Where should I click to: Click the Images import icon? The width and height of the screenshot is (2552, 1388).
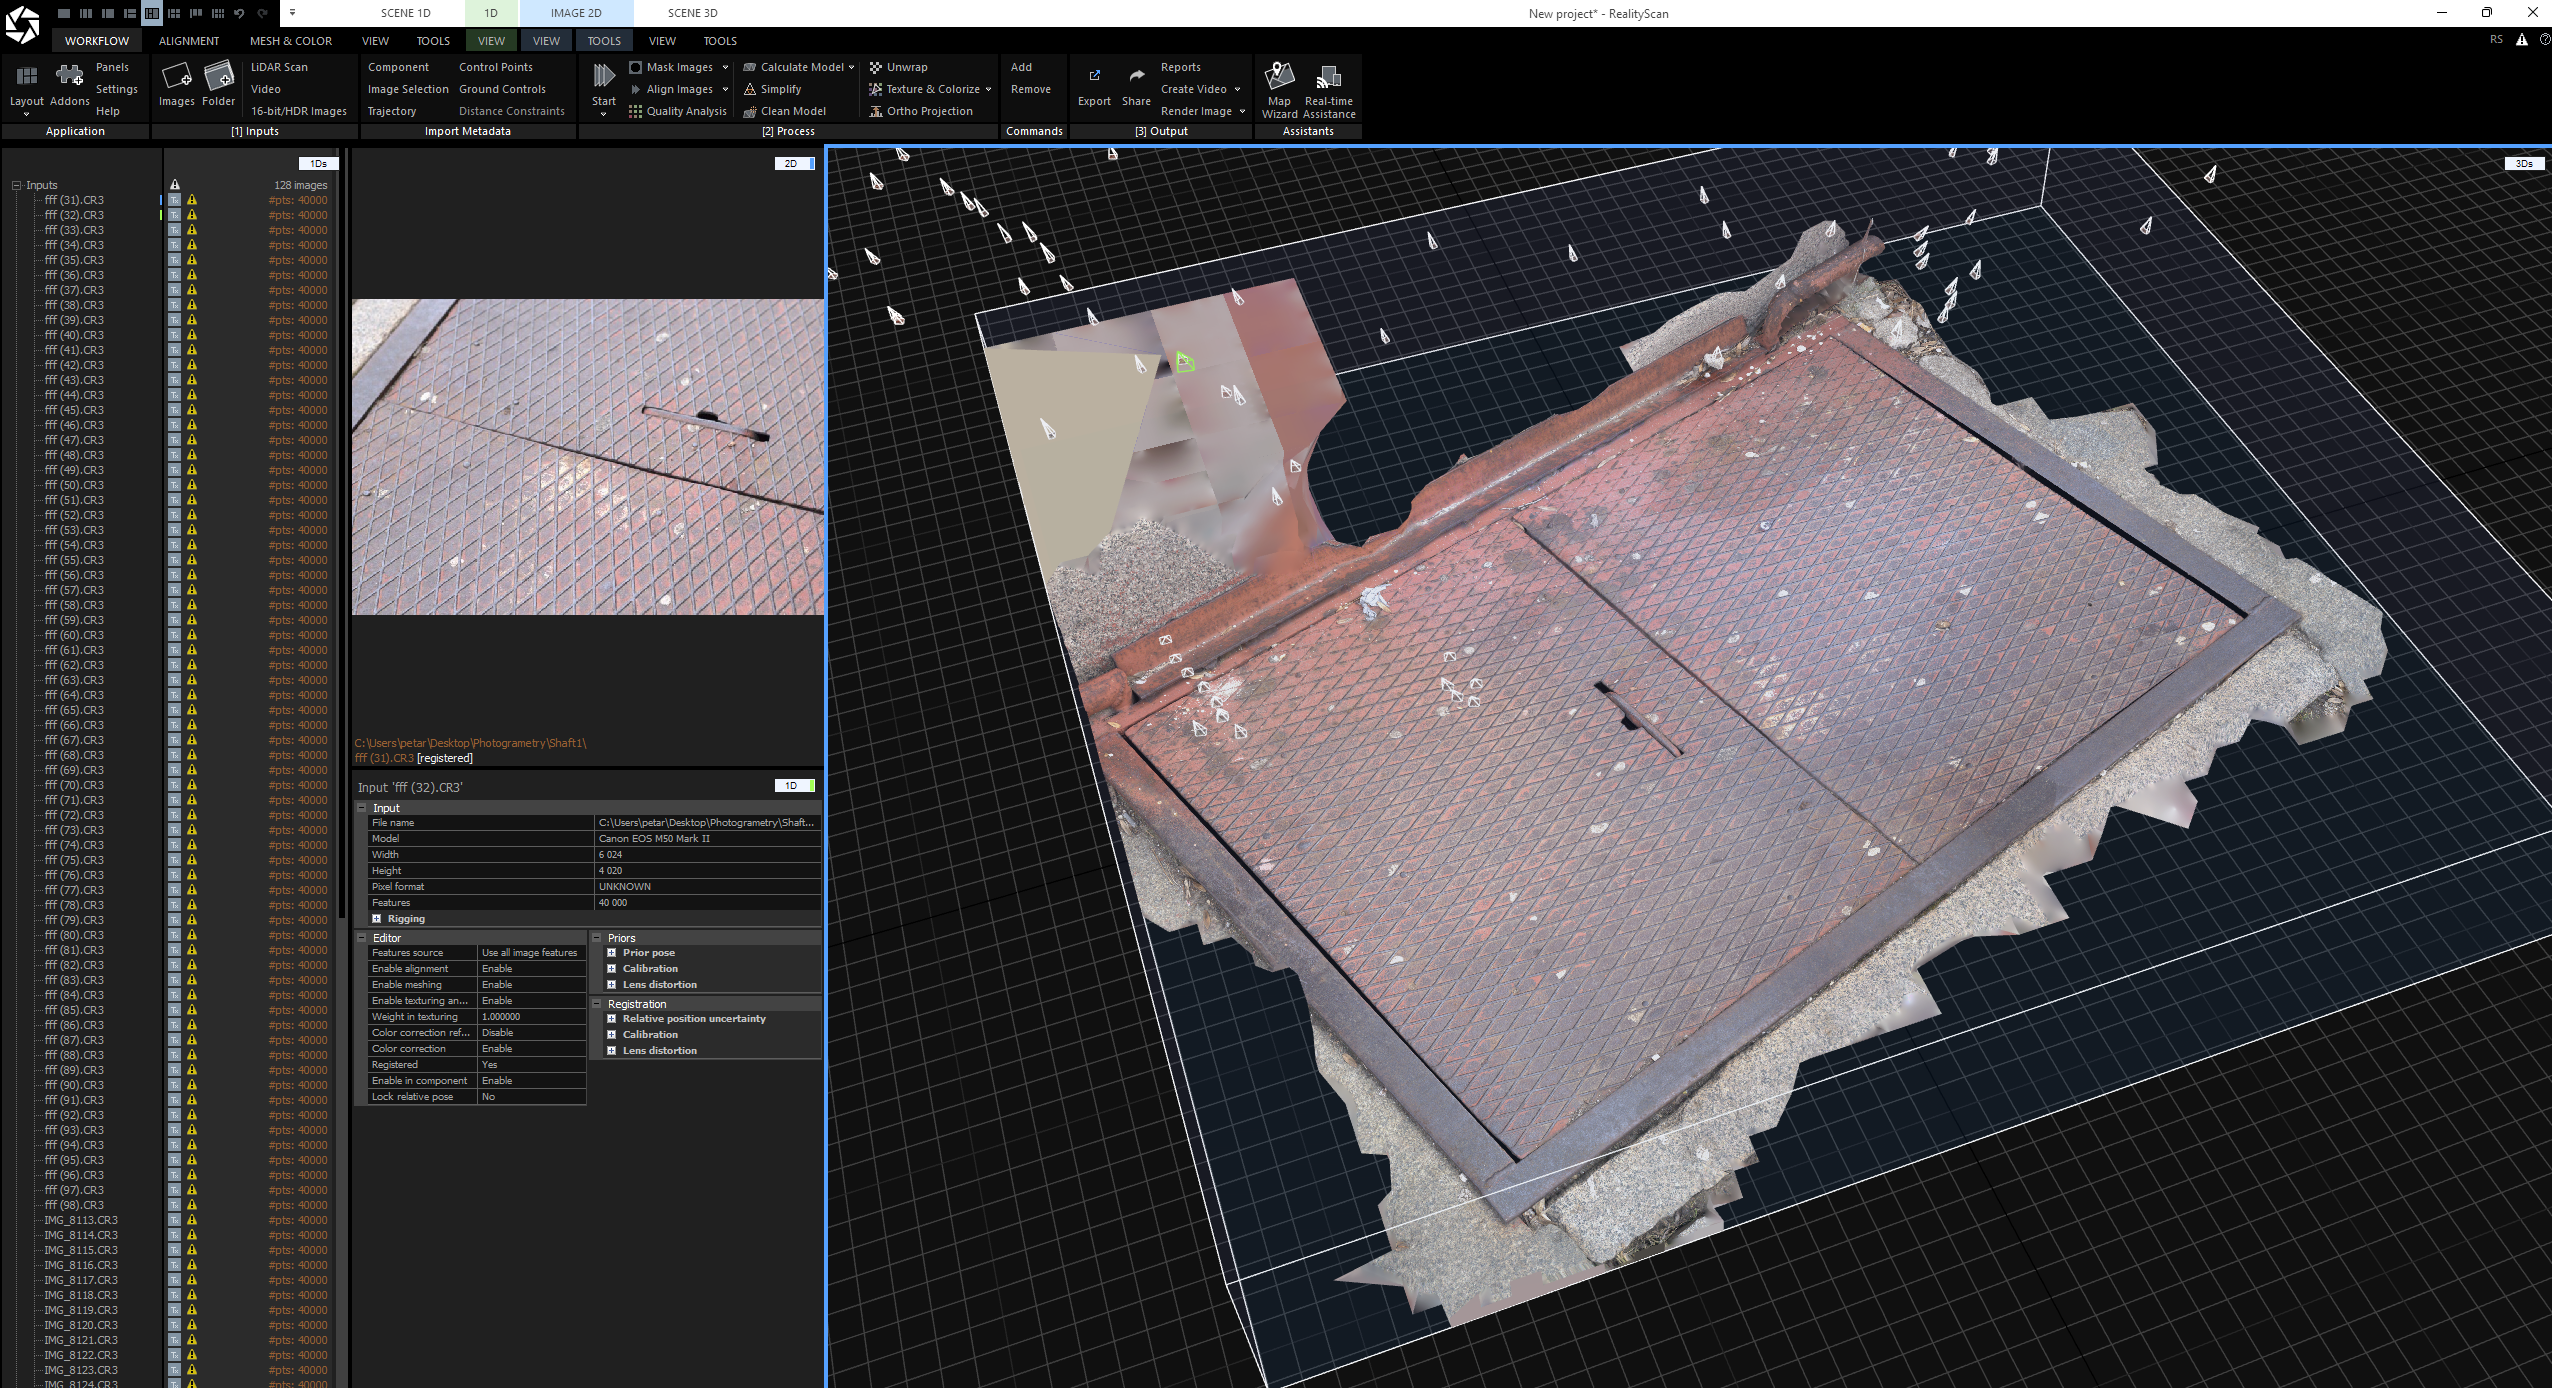coord(177,77)
